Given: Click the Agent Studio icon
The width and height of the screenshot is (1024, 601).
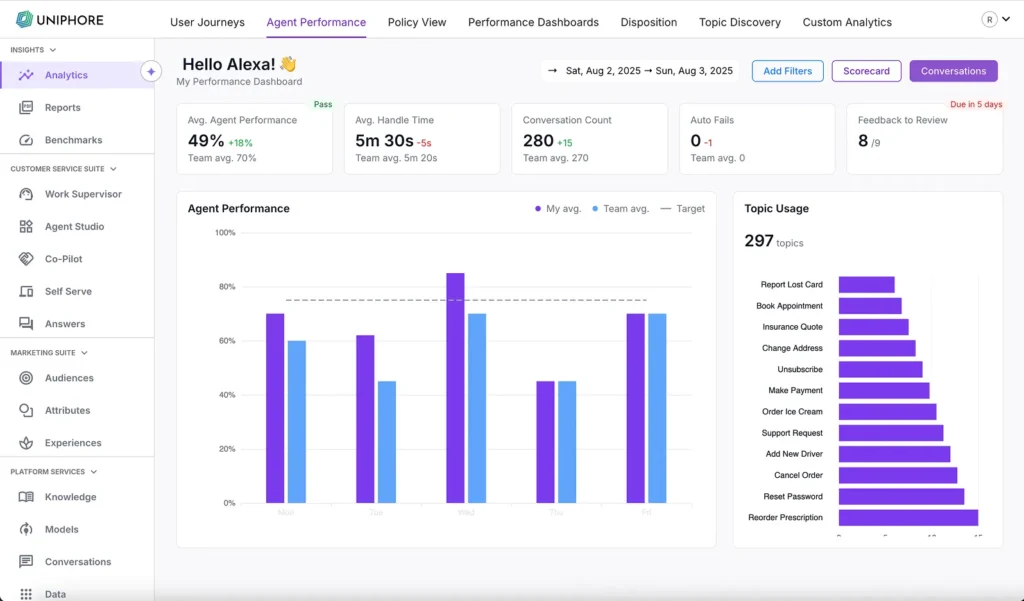Looking at the screenshot, I should [26, 227].
